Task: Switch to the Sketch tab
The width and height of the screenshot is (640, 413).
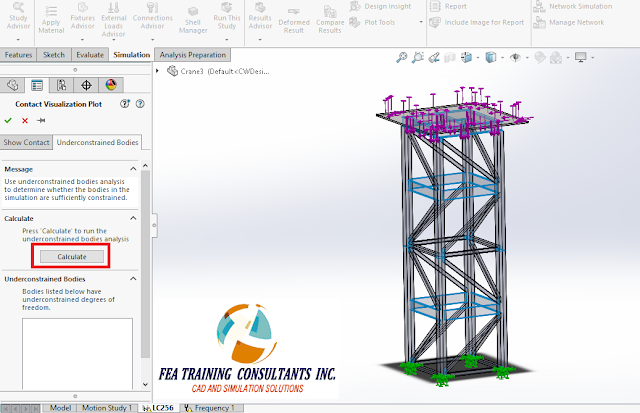Action: click(54, 55)
